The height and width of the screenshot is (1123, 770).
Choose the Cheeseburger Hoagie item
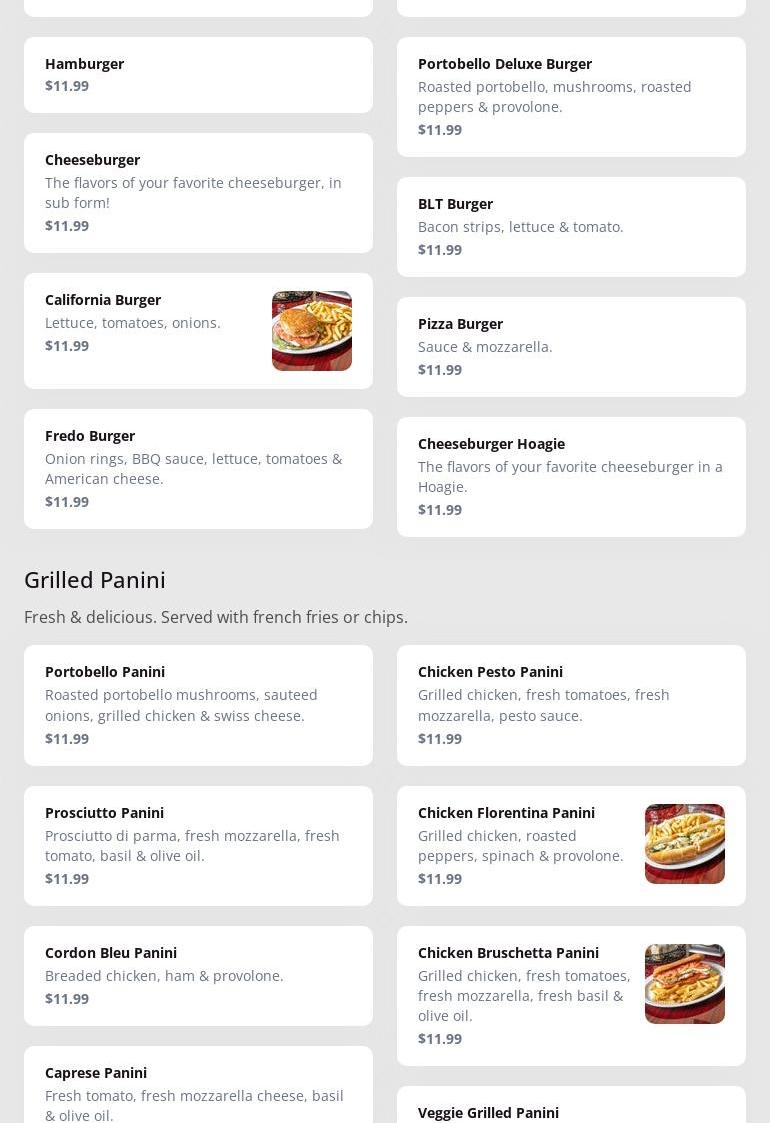571,477
